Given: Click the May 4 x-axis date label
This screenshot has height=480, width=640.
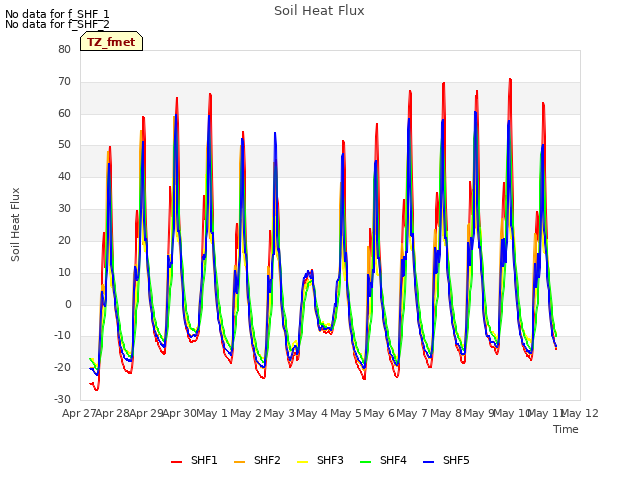Looking at the screenshot, I should click(x=312, y=413).
